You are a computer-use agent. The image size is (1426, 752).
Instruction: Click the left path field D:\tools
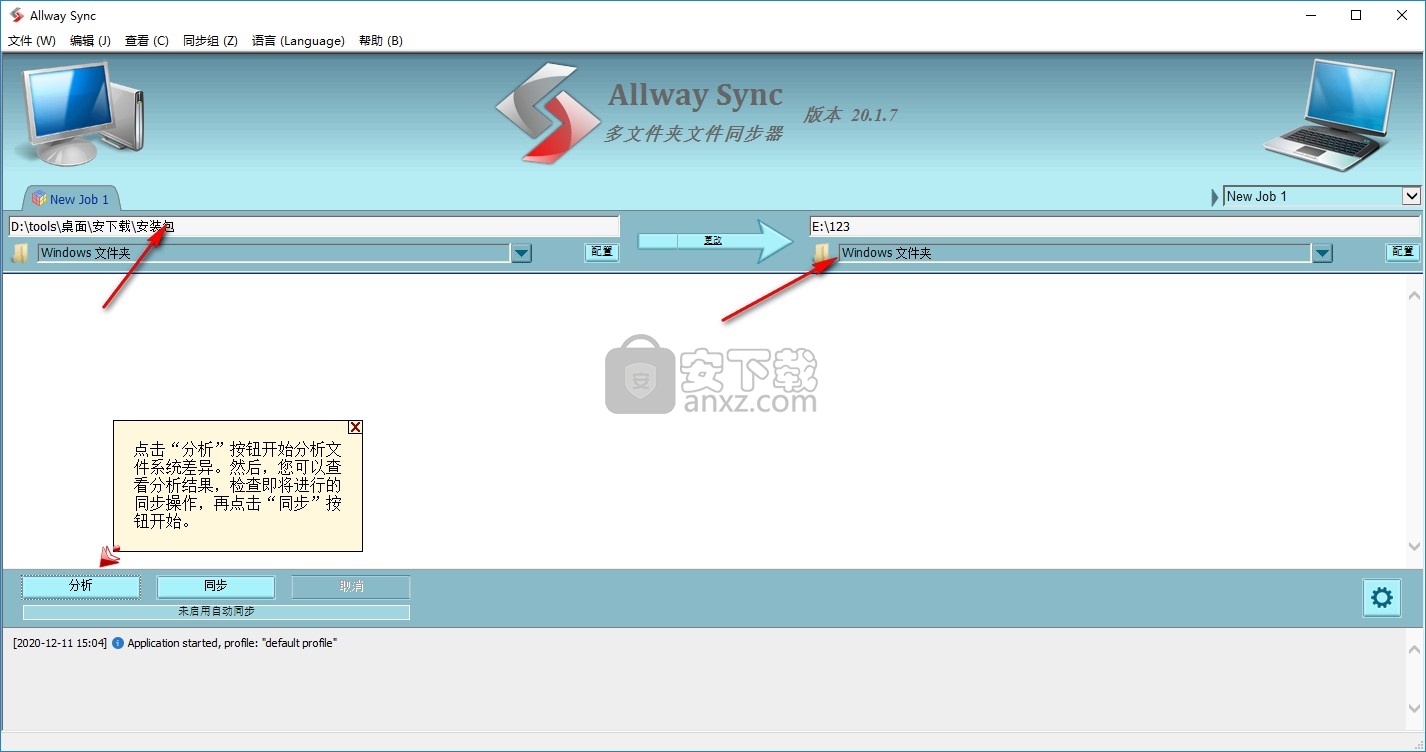click(x=314, y=226)
